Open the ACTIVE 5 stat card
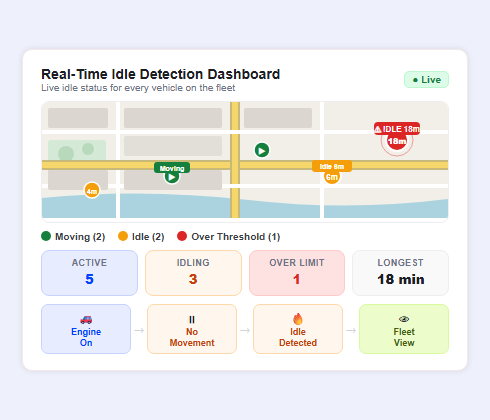 pyautogui.click(x=89, y=273)
